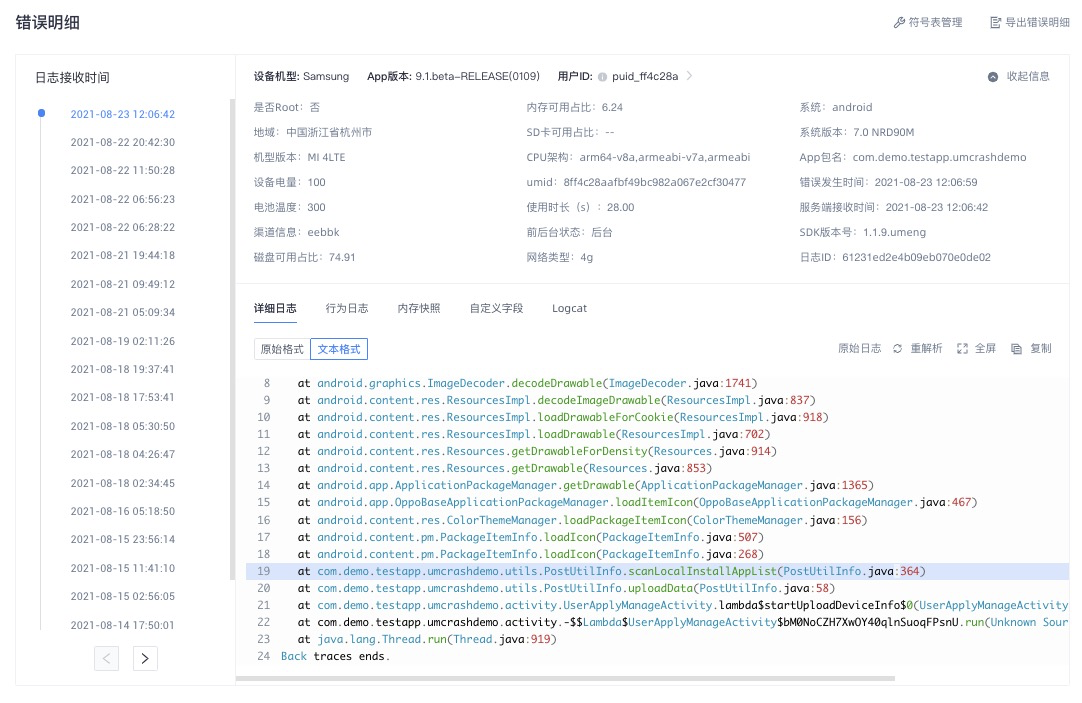1082x703 pixels.
Task: Collapse device info via 收起信息
Action: [1027, 77]
